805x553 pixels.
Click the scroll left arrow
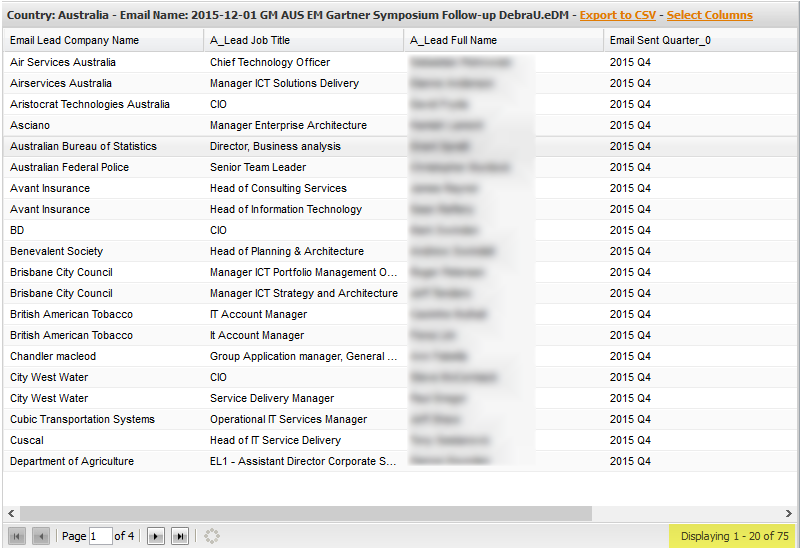[x=11, y=513]
